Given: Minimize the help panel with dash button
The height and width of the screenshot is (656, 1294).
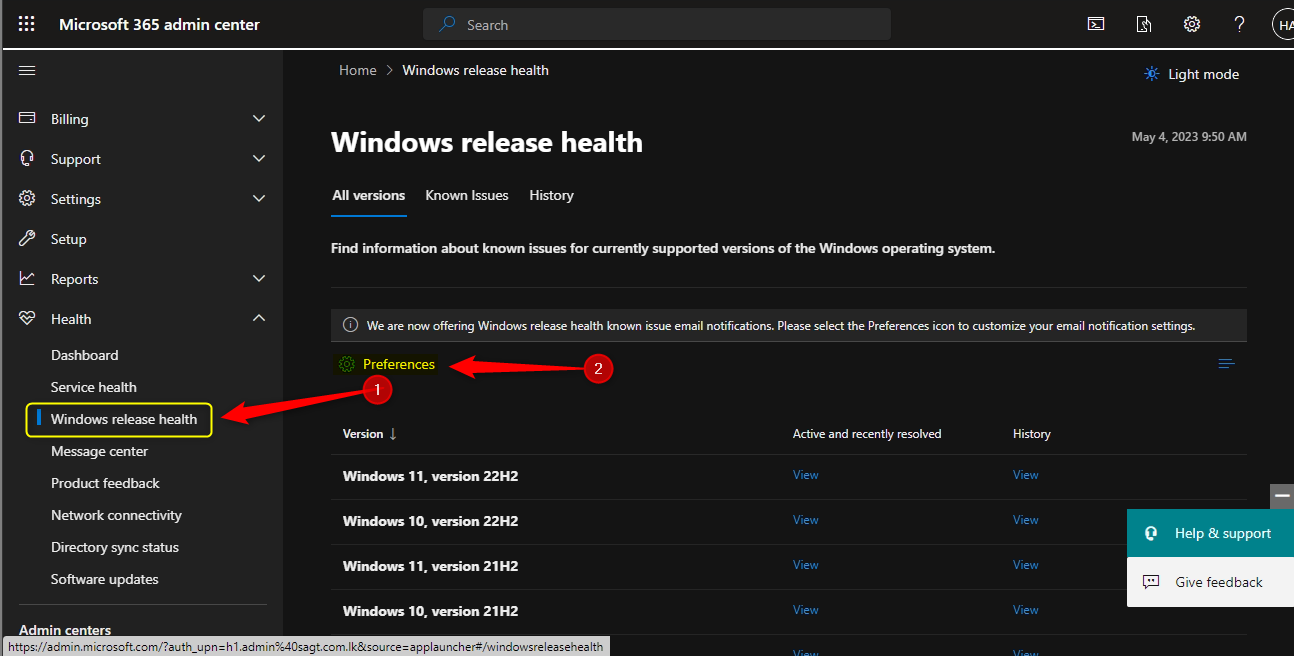Looking at the screenshot, I should coord(1282,496).
